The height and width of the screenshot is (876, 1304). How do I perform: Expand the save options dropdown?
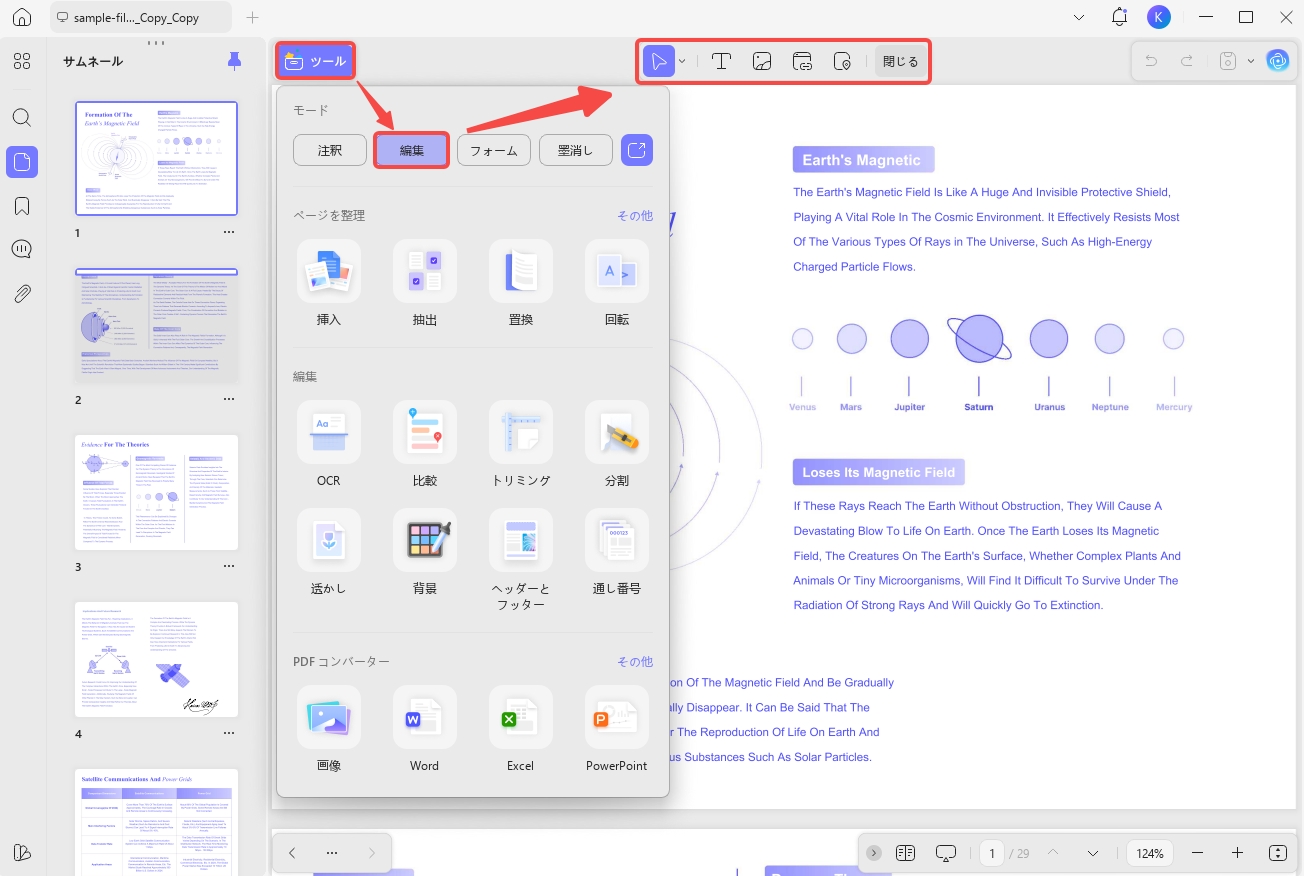click(1251, 61)
